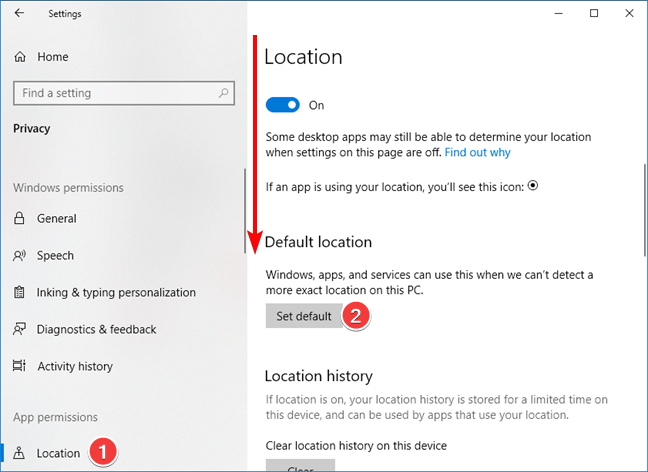Viewport: 648px width, 472px height.
Task: Click the Default location heading
Action: pyautogui.click(x=318, y=242)
